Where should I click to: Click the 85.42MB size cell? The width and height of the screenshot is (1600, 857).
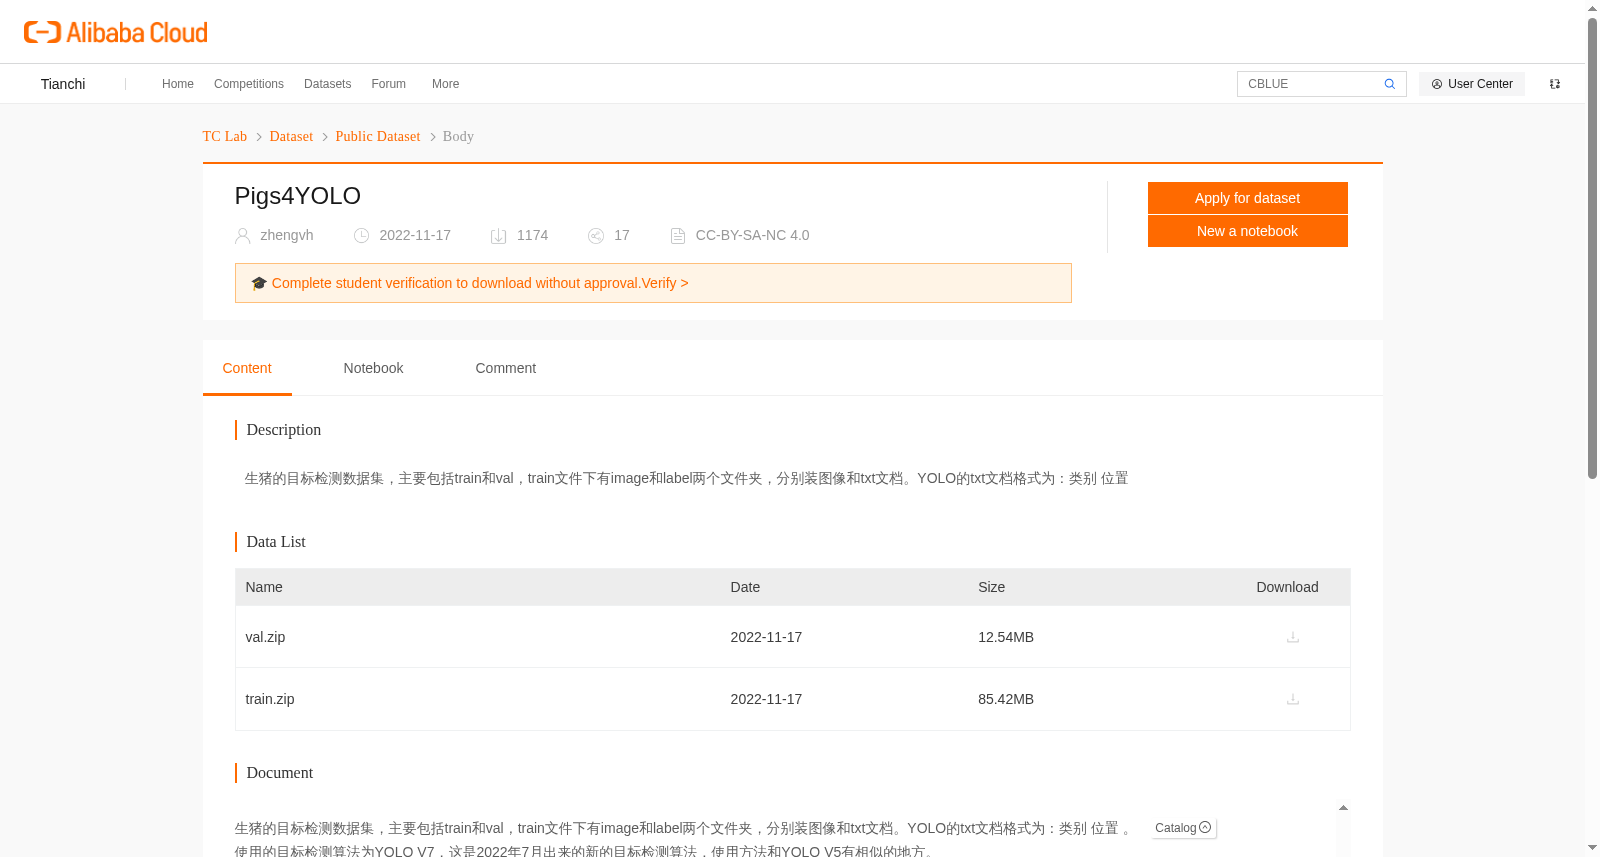(x=1006, y=699)
